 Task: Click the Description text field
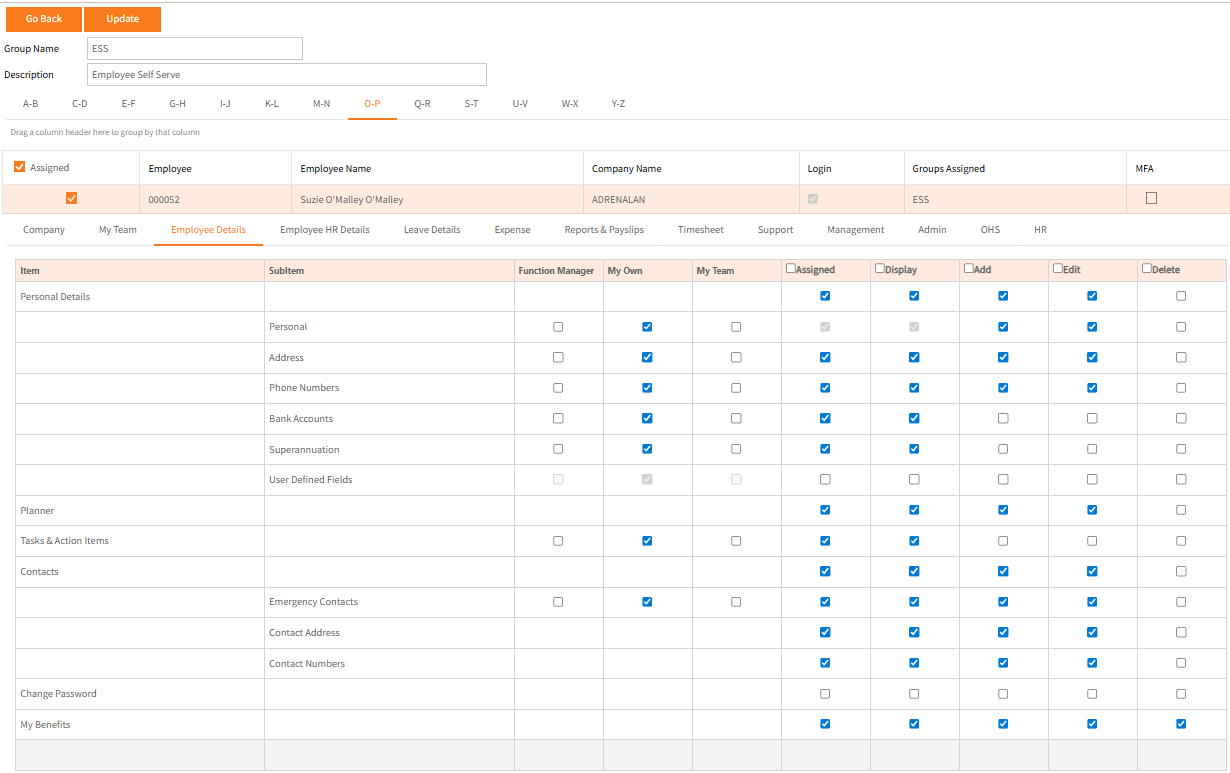[x=286, y=75]
